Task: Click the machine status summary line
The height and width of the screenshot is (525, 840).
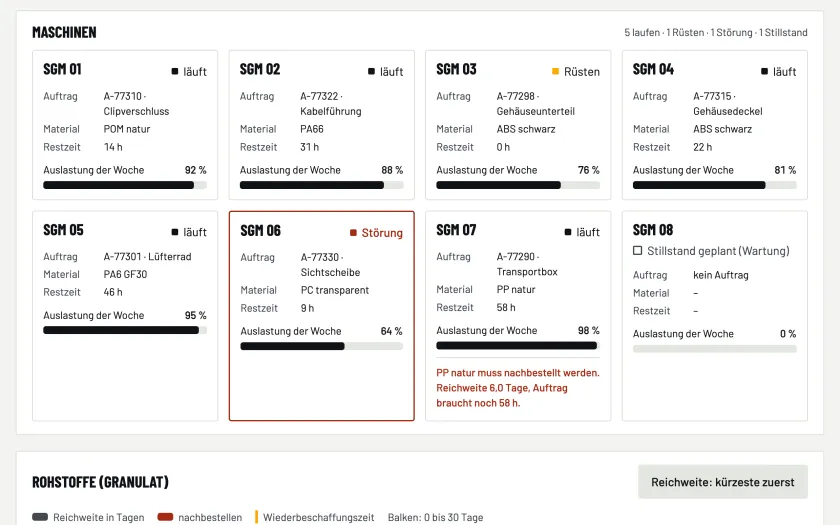Action: click(716, 33)
